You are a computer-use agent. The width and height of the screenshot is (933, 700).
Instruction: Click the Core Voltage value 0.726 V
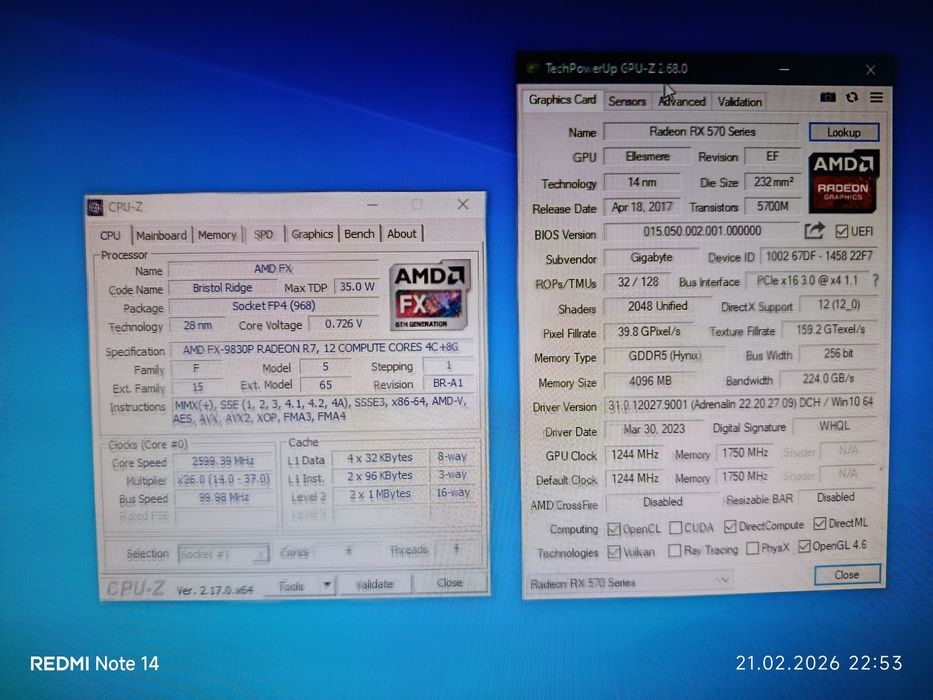(x=343, y=323)
